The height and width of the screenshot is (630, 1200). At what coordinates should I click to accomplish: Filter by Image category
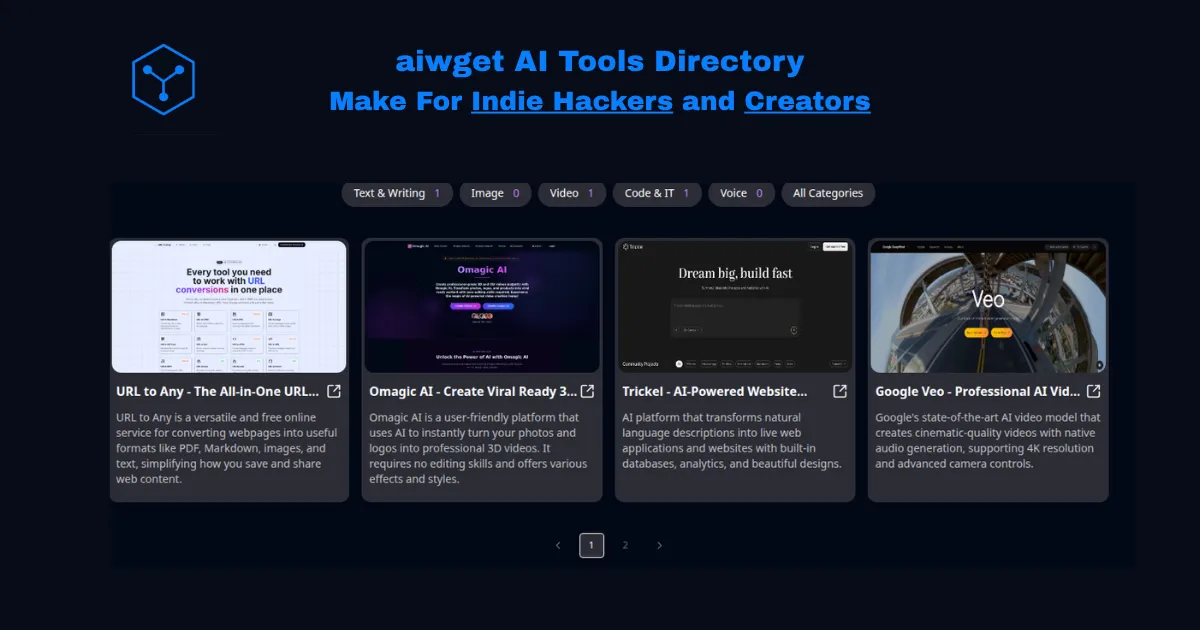495,193
